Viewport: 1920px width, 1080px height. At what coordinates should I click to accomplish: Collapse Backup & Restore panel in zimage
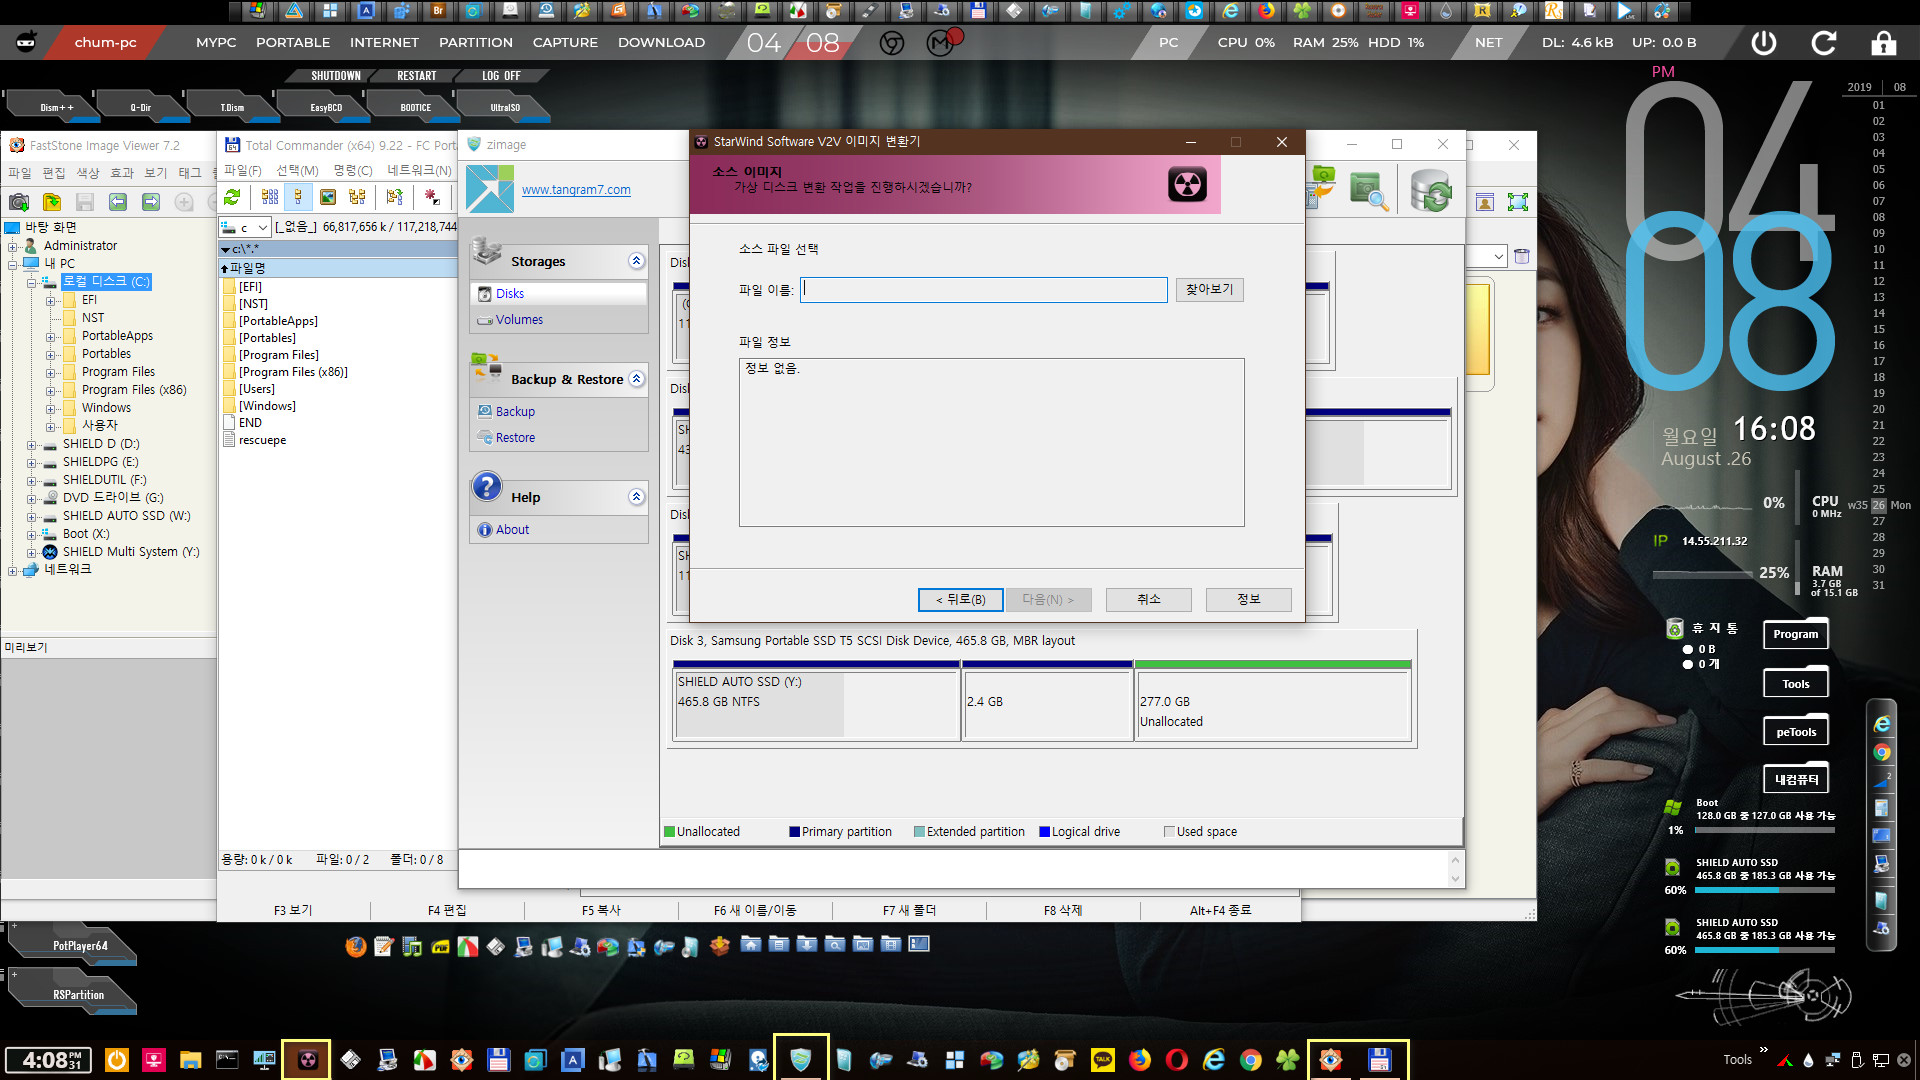(x=636, y=379)
